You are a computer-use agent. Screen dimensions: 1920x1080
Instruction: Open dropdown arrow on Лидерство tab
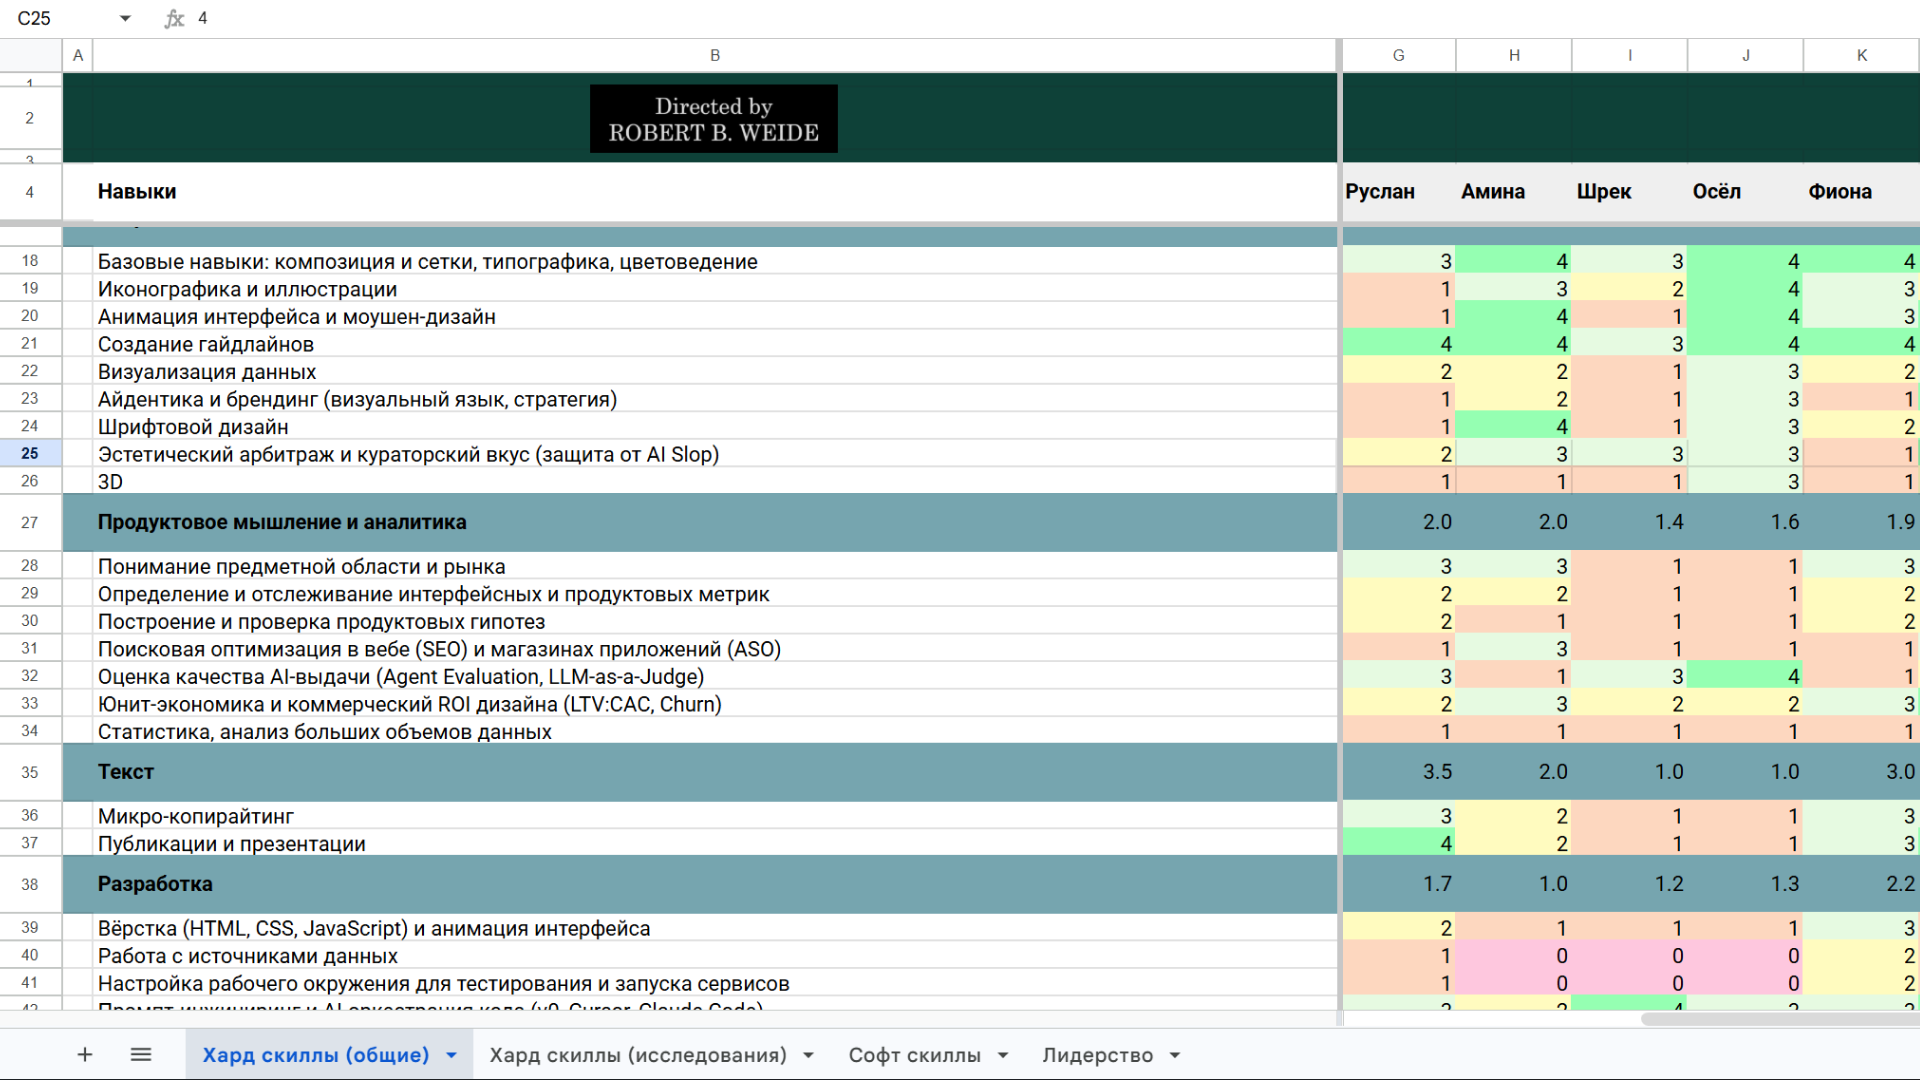(1175, 1056)
